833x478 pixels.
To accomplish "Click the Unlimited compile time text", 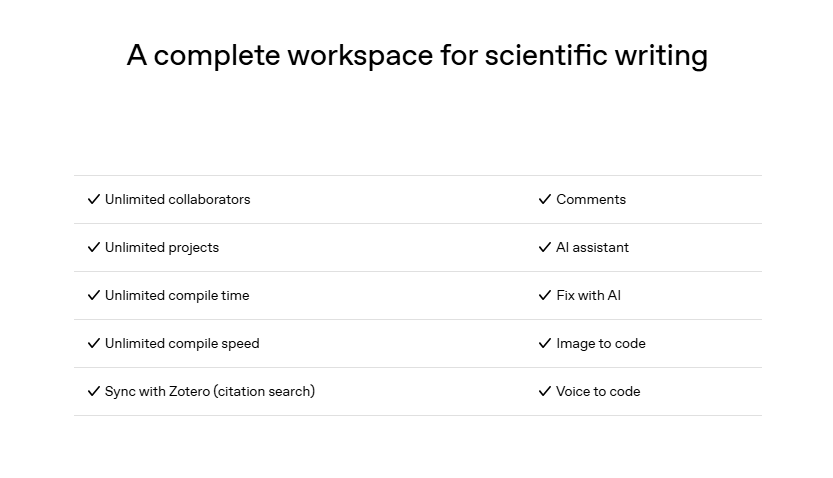I will click(177, 295).
